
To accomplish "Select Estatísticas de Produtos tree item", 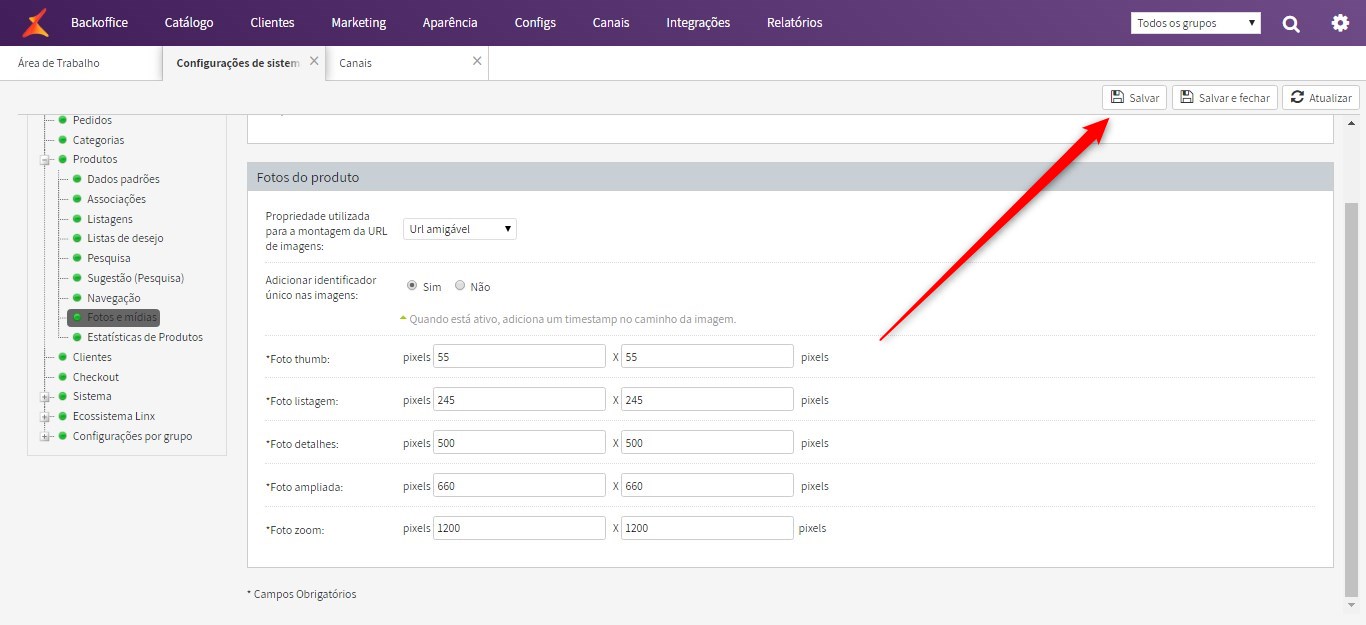I will [x=145, y=337].
